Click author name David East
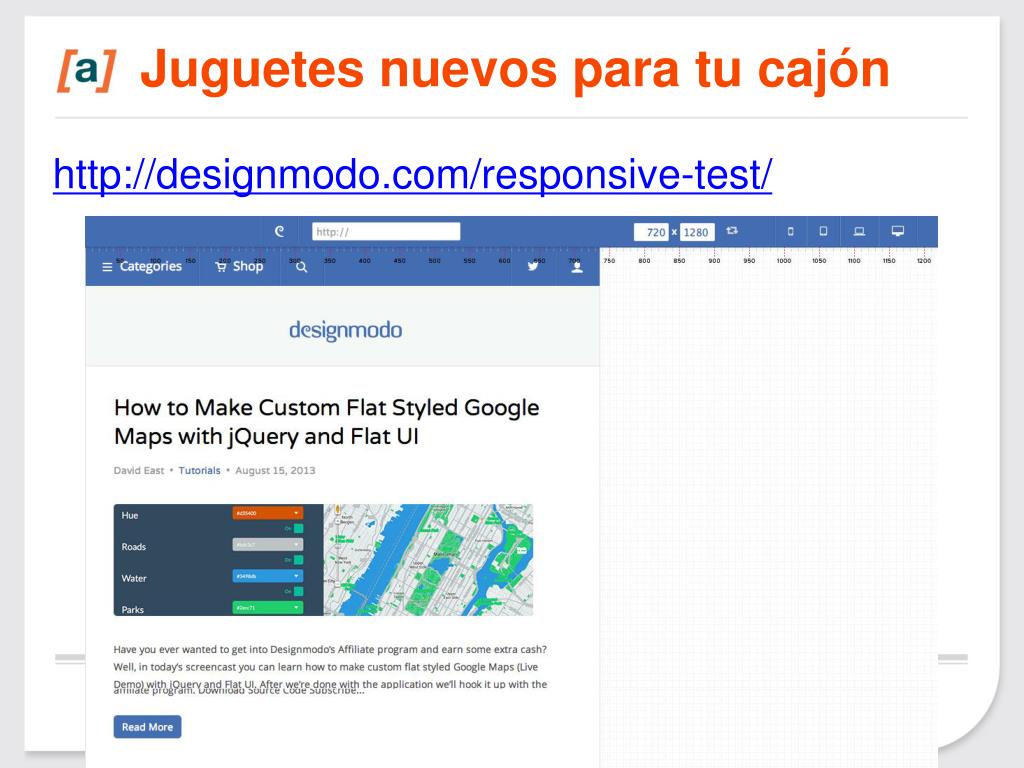This screenshot has height=768, width=1024. [x=139, y=470]
